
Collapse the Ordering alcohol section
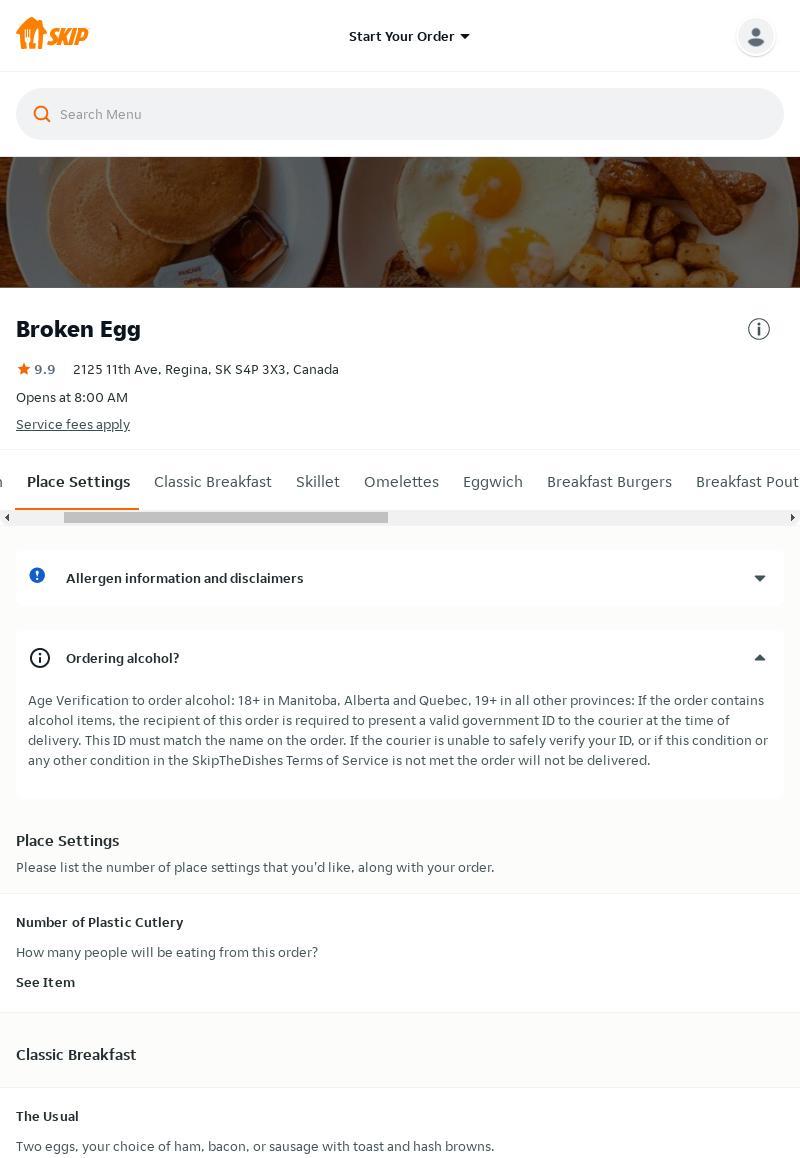click(759, 658)
